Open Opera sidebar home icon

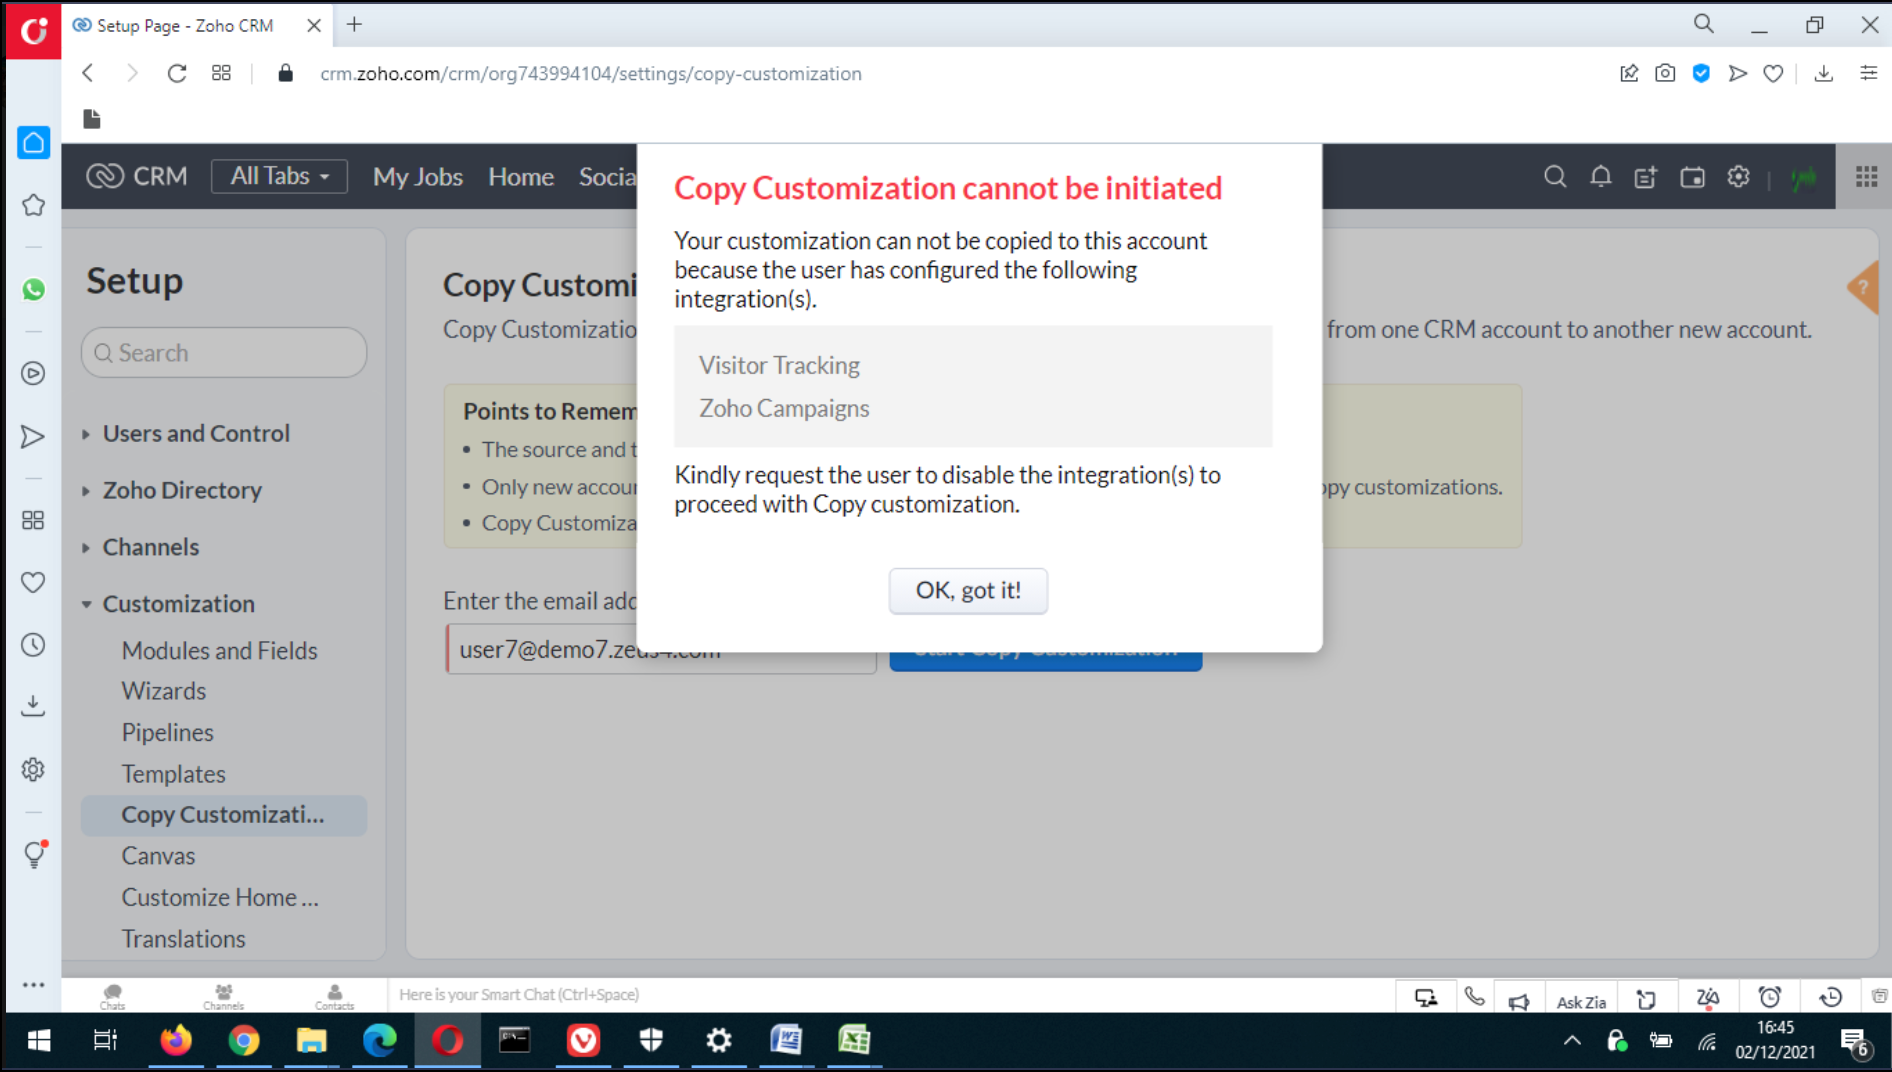33,143
